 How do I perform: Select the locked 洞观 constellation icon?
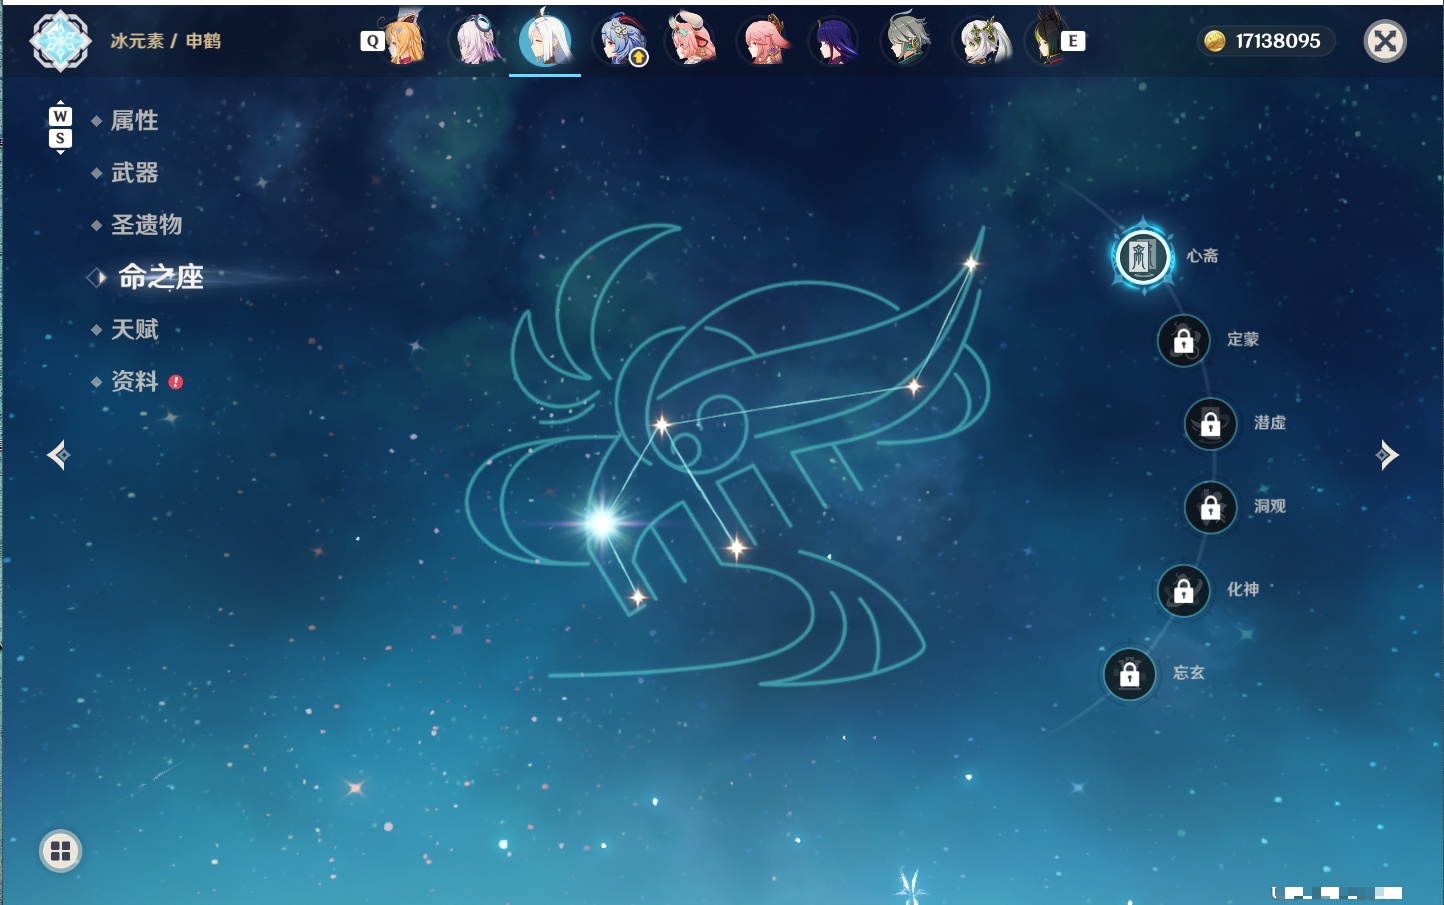(1210, 508)
